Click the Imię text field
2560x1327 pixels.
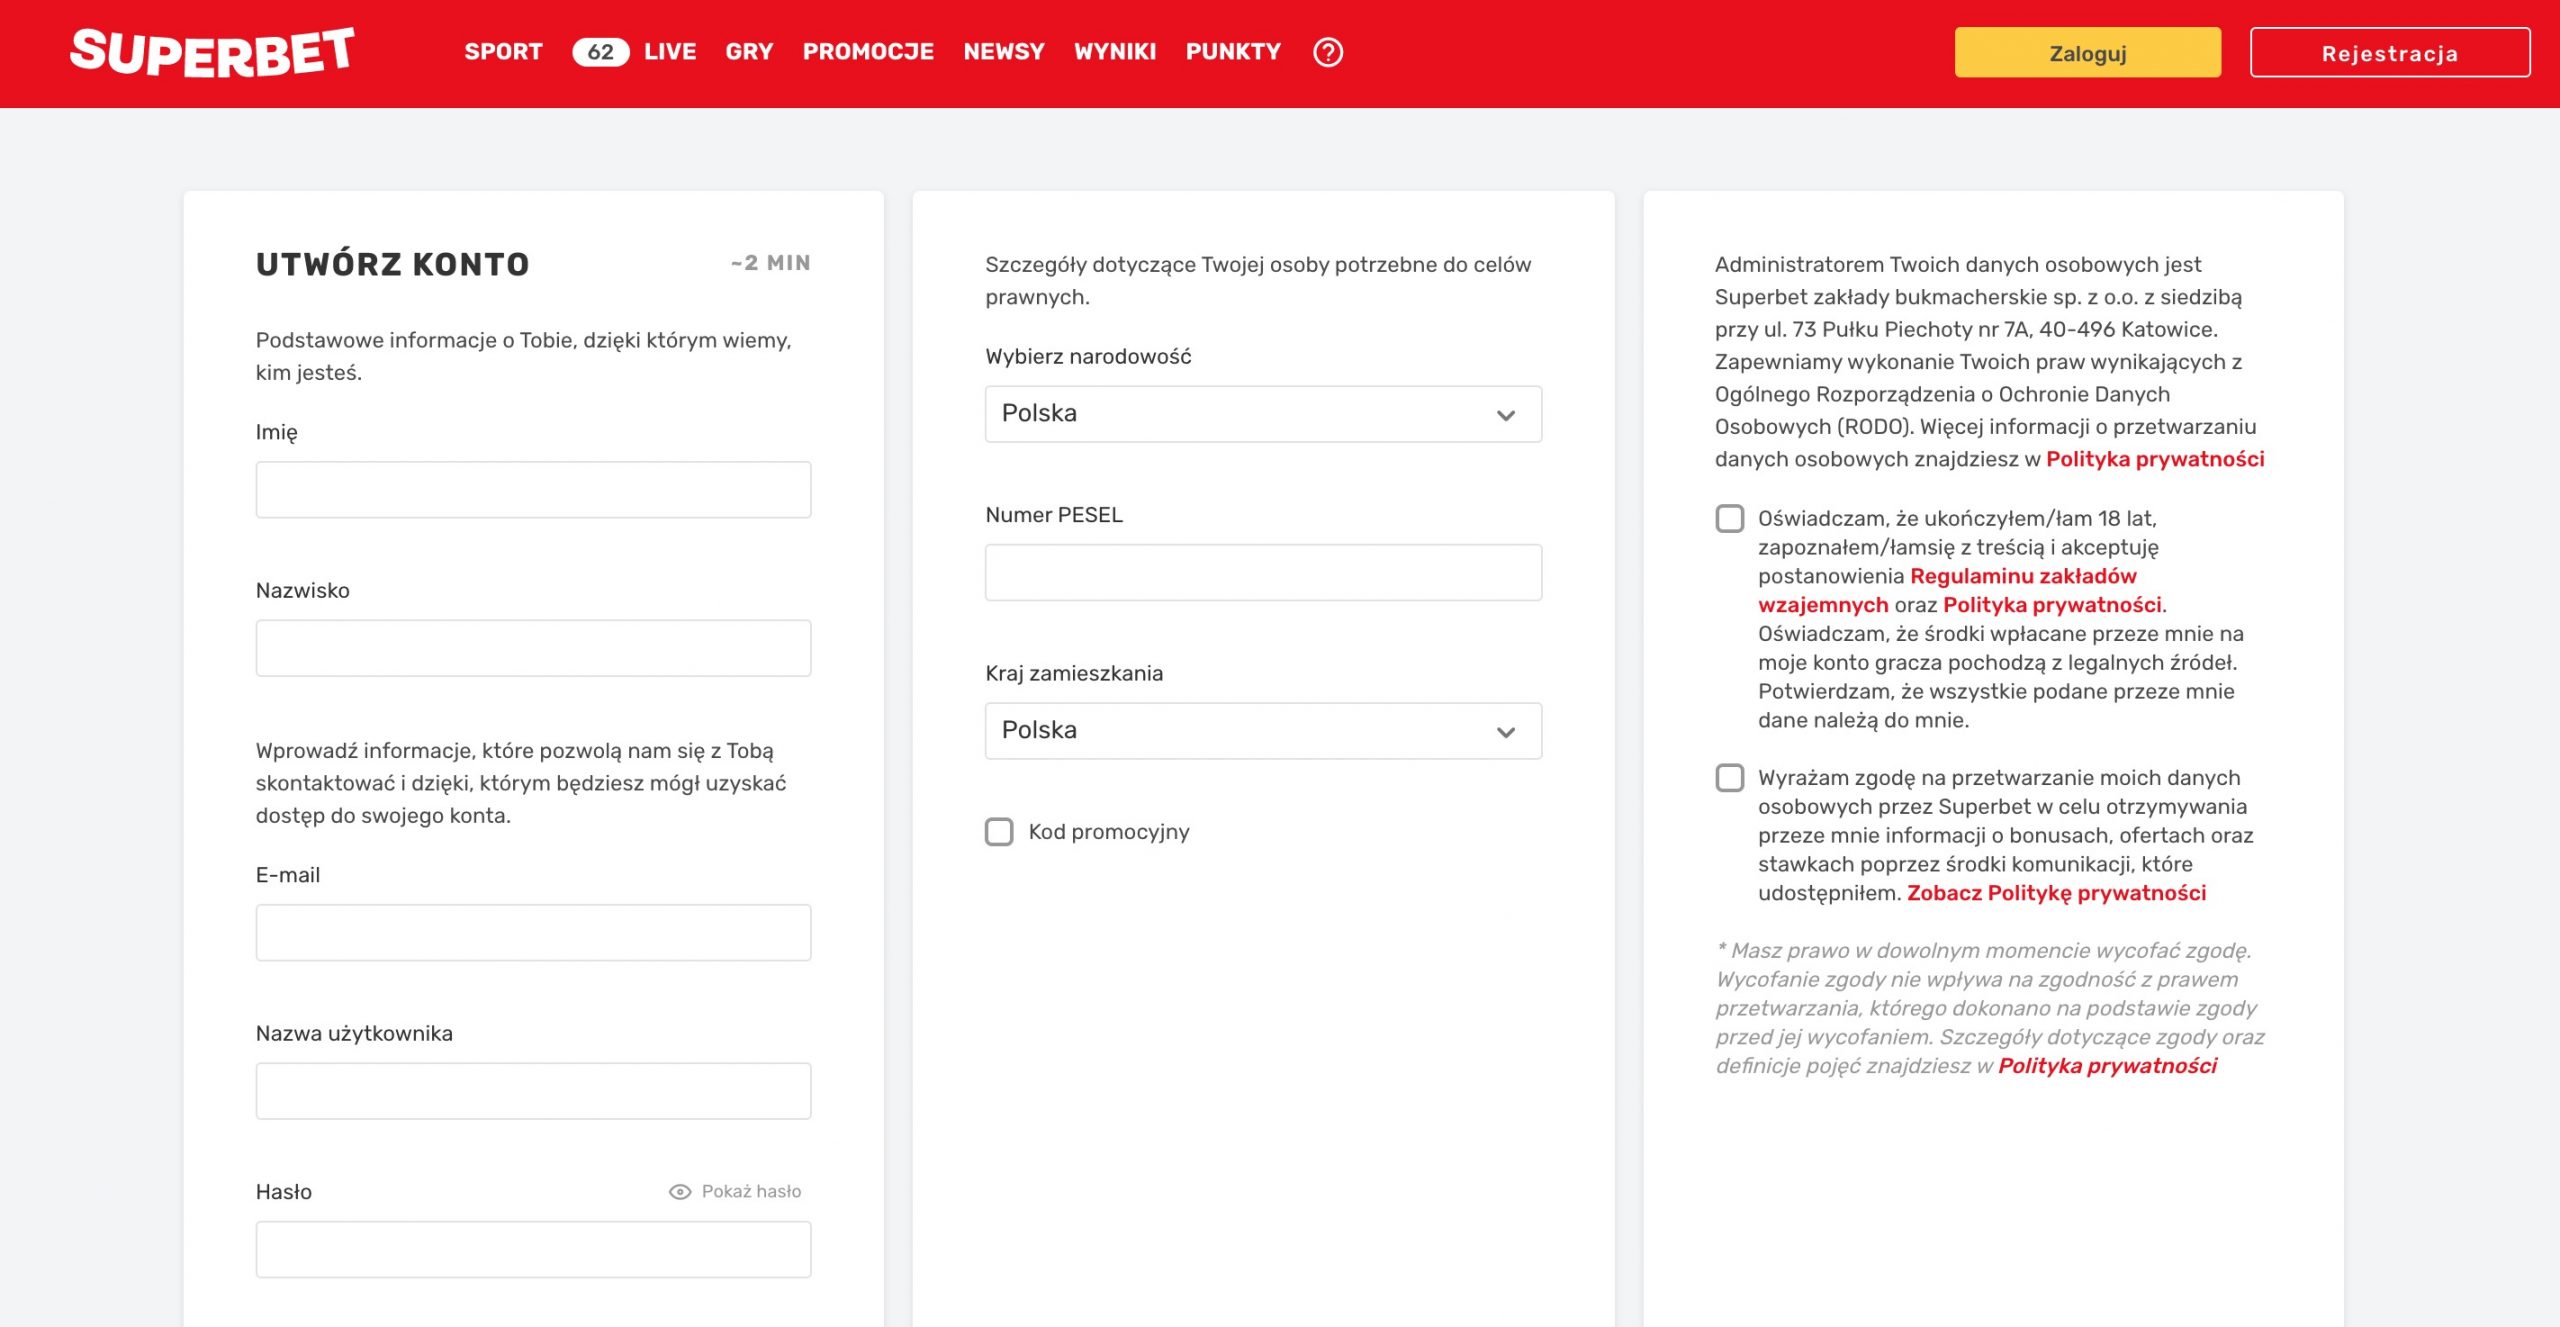533,490
